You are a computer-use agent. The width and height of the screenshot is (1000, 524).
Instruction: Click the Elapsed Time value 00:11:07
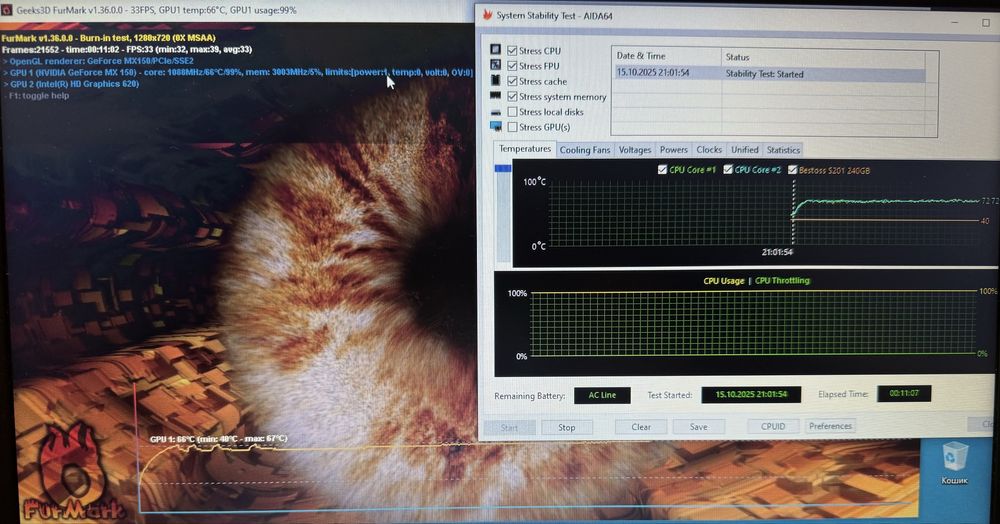904,393
